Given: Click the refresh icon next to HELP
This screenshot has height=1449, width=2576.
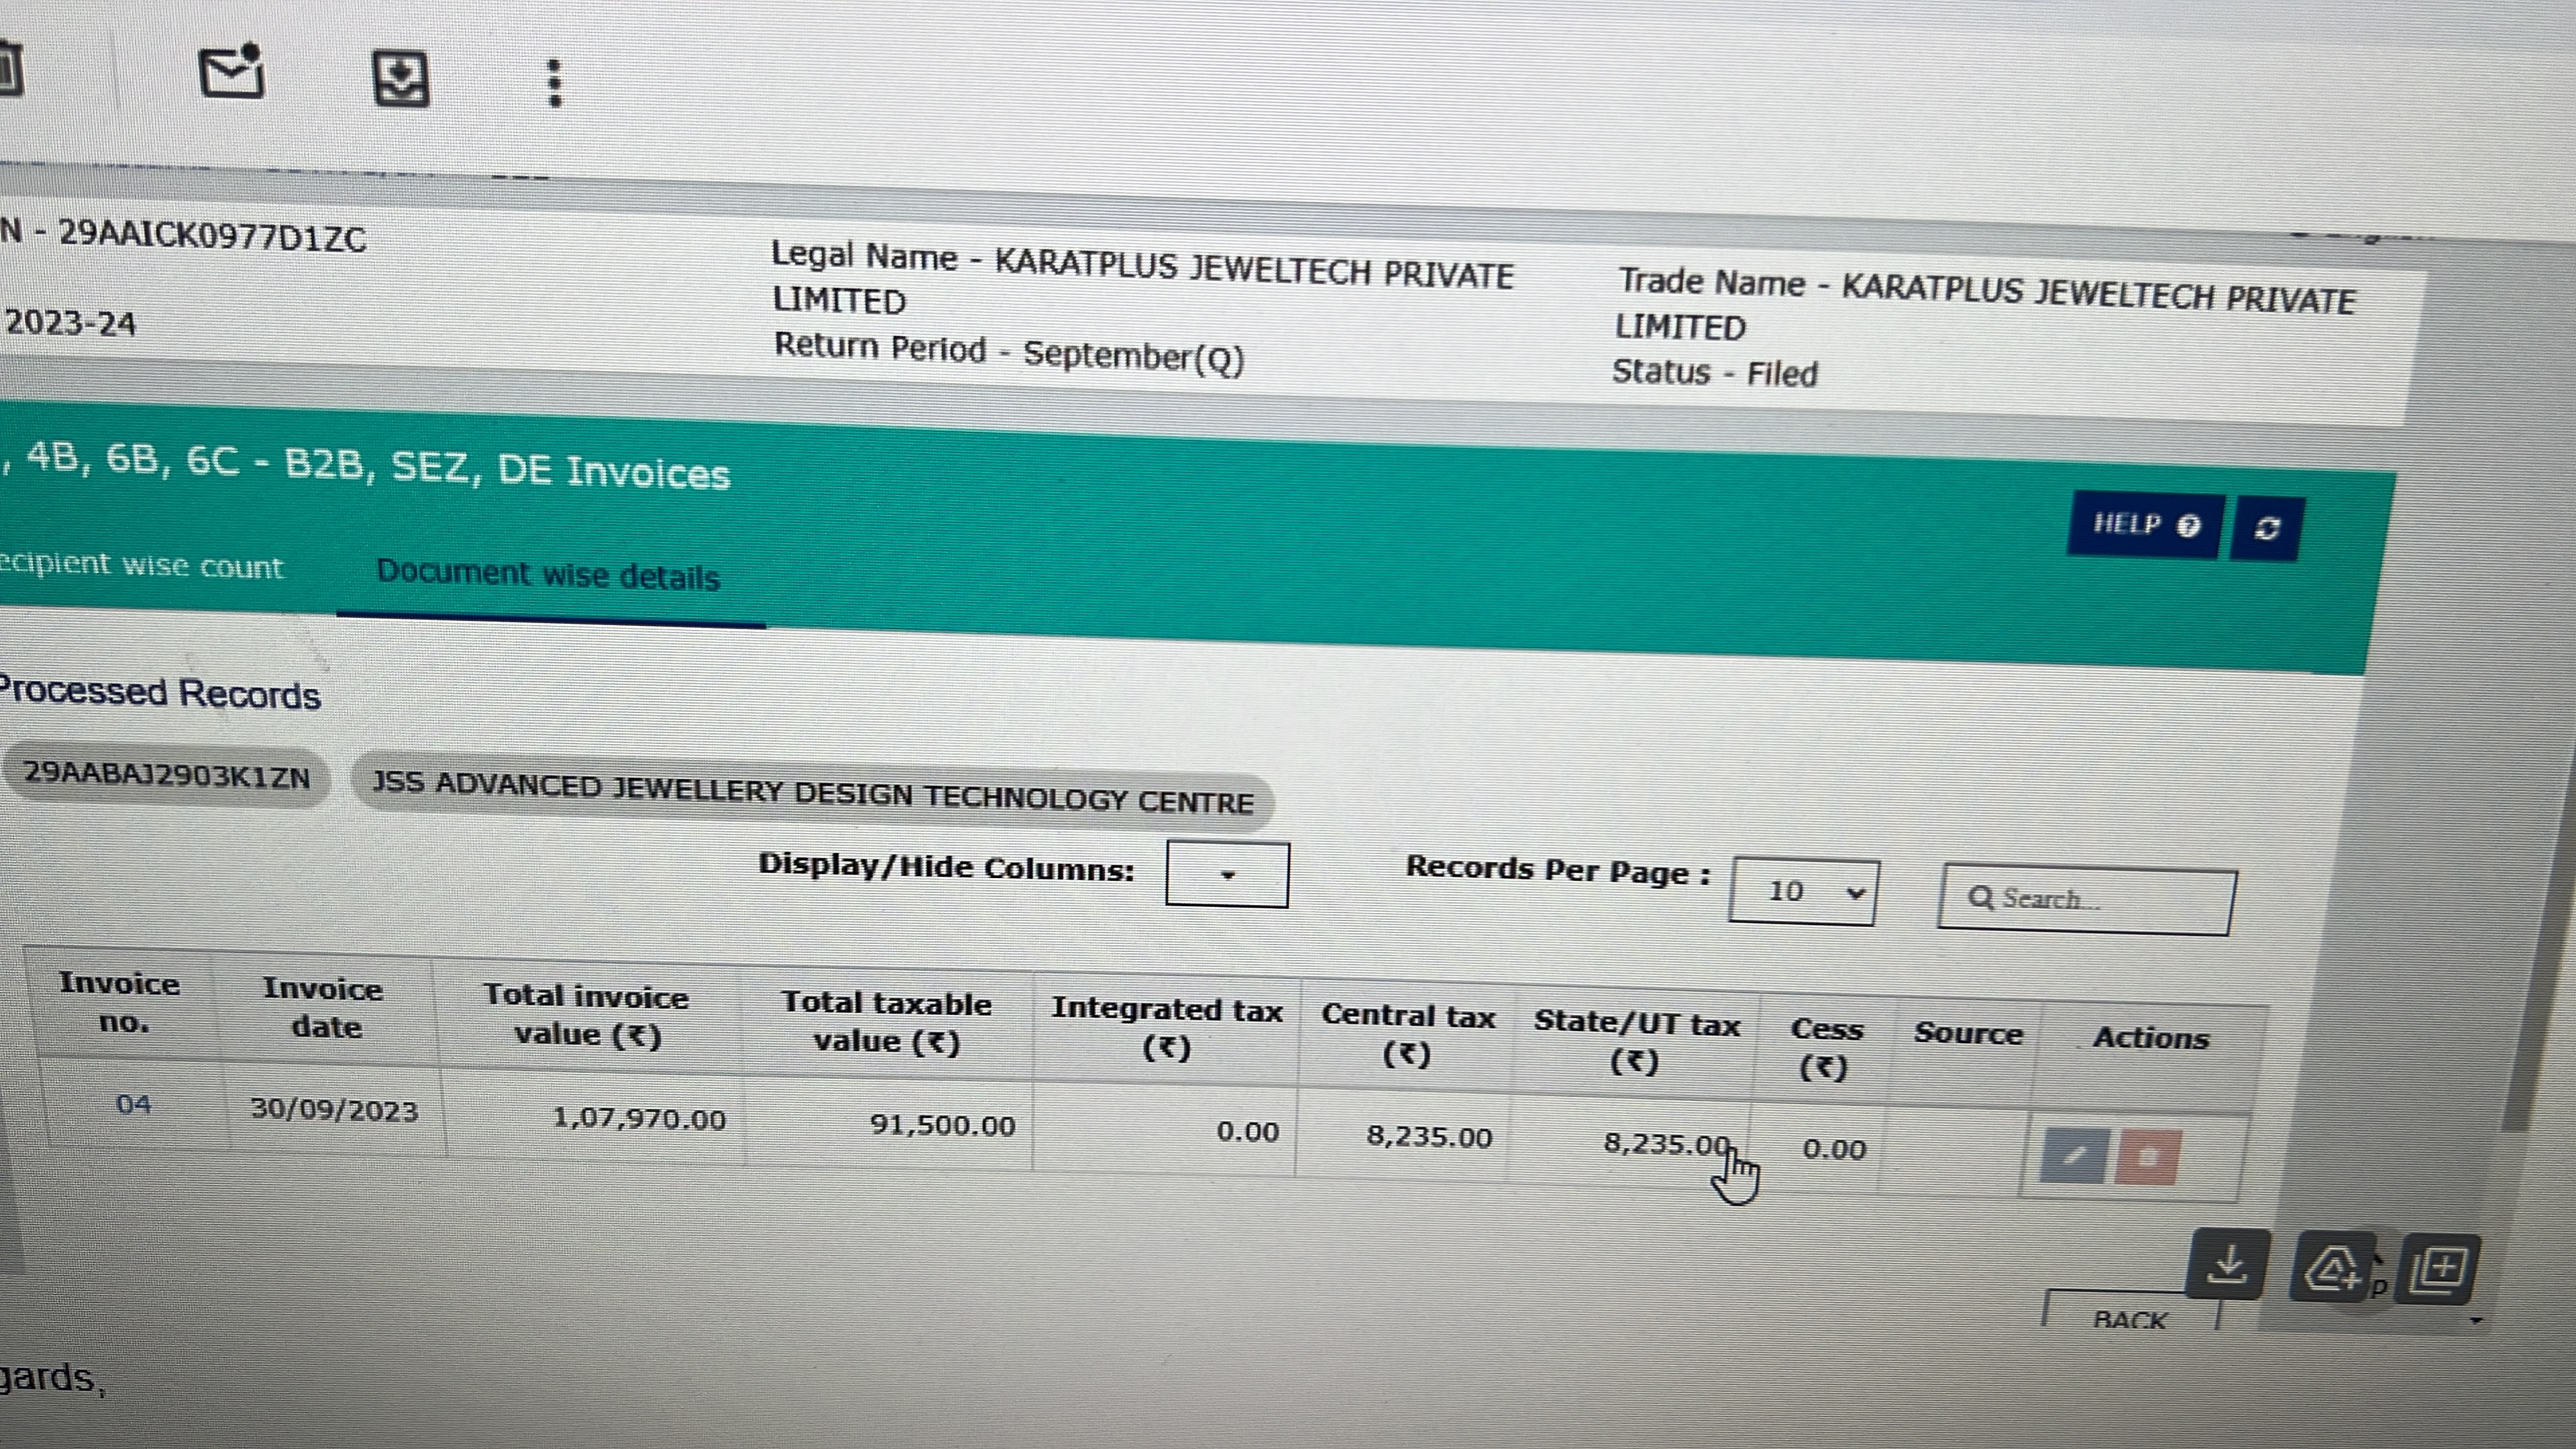Looking at the screenshot, I should (2267, 528).
